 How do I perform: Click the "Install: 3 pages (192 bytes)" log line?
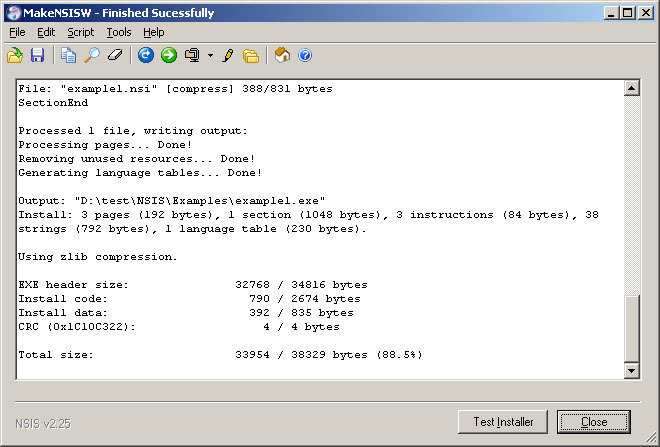click(x=309, y=215)
